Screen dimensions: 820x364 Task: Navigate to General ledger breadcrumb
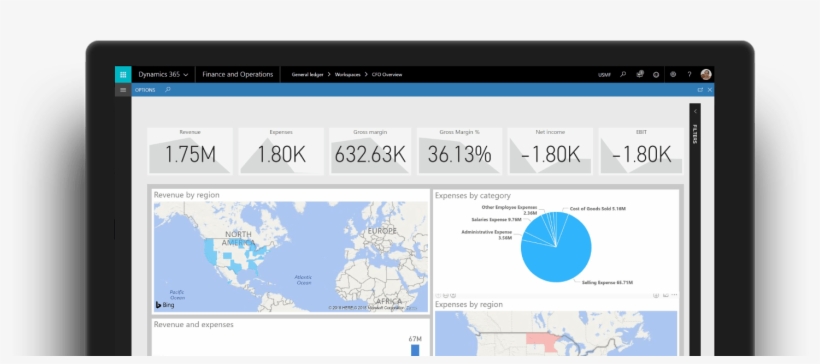307,75
